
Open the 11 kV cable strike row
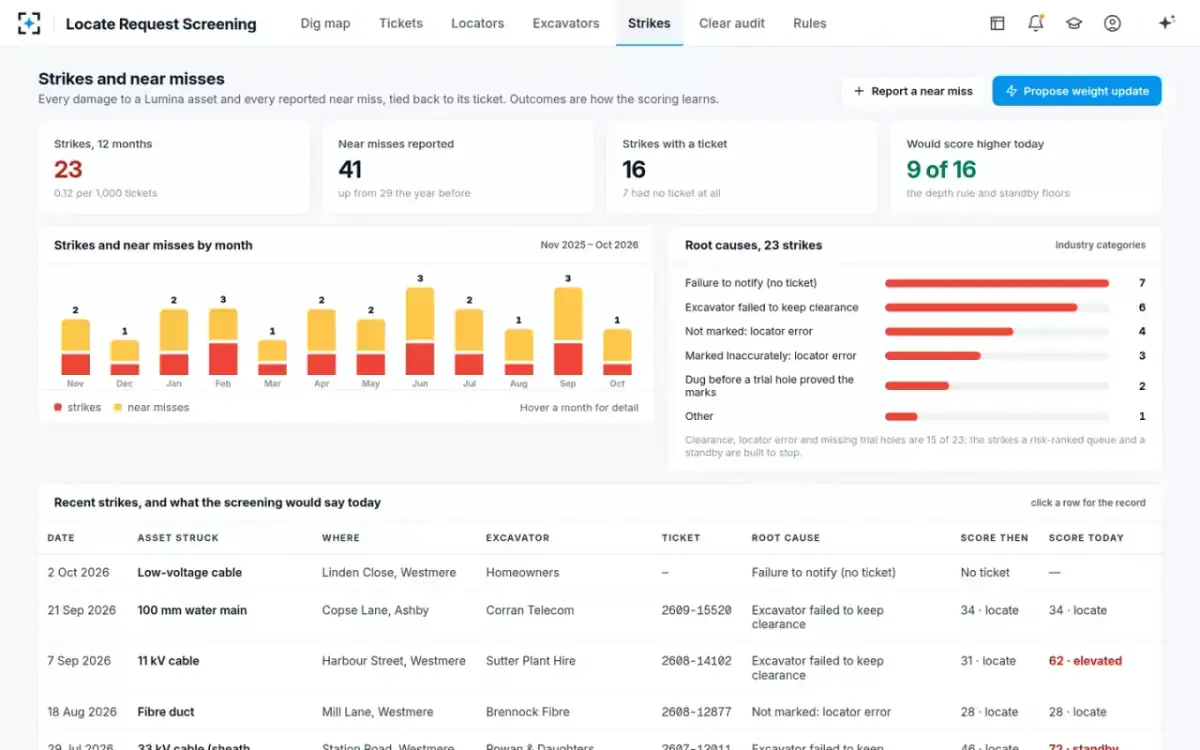(600, 668)
